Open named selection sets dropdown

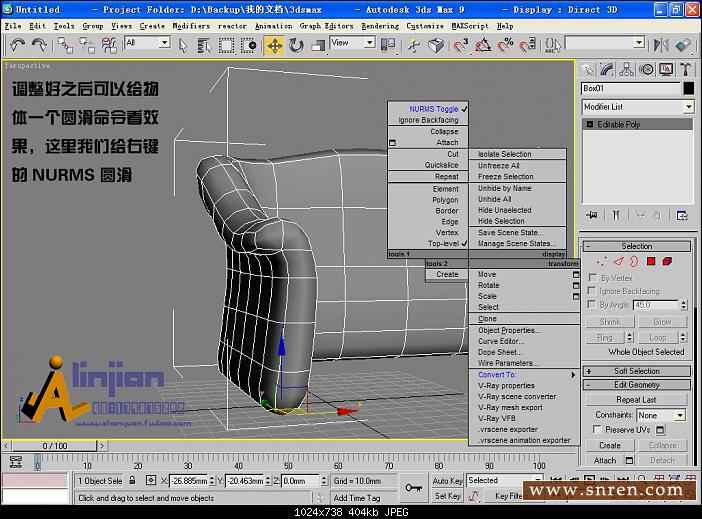pyautogui.click(x=639, y=43)
